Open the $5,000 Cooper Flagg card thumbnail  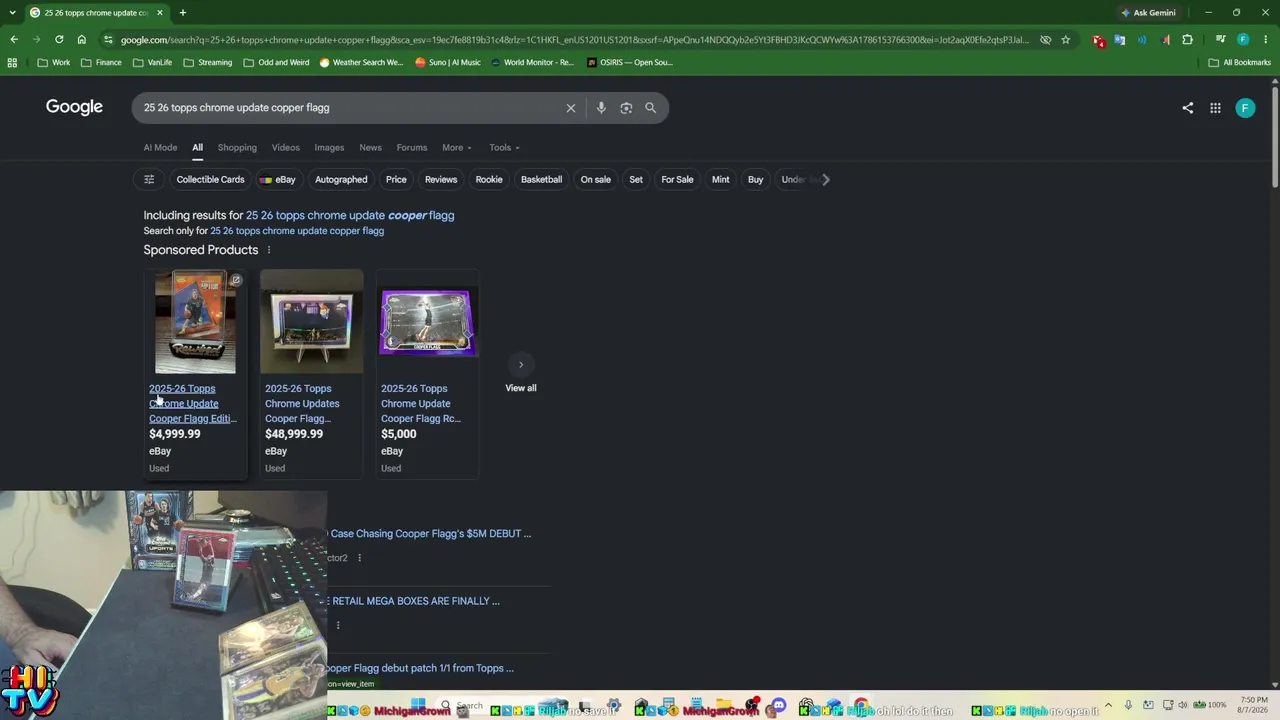click(428, 322)
